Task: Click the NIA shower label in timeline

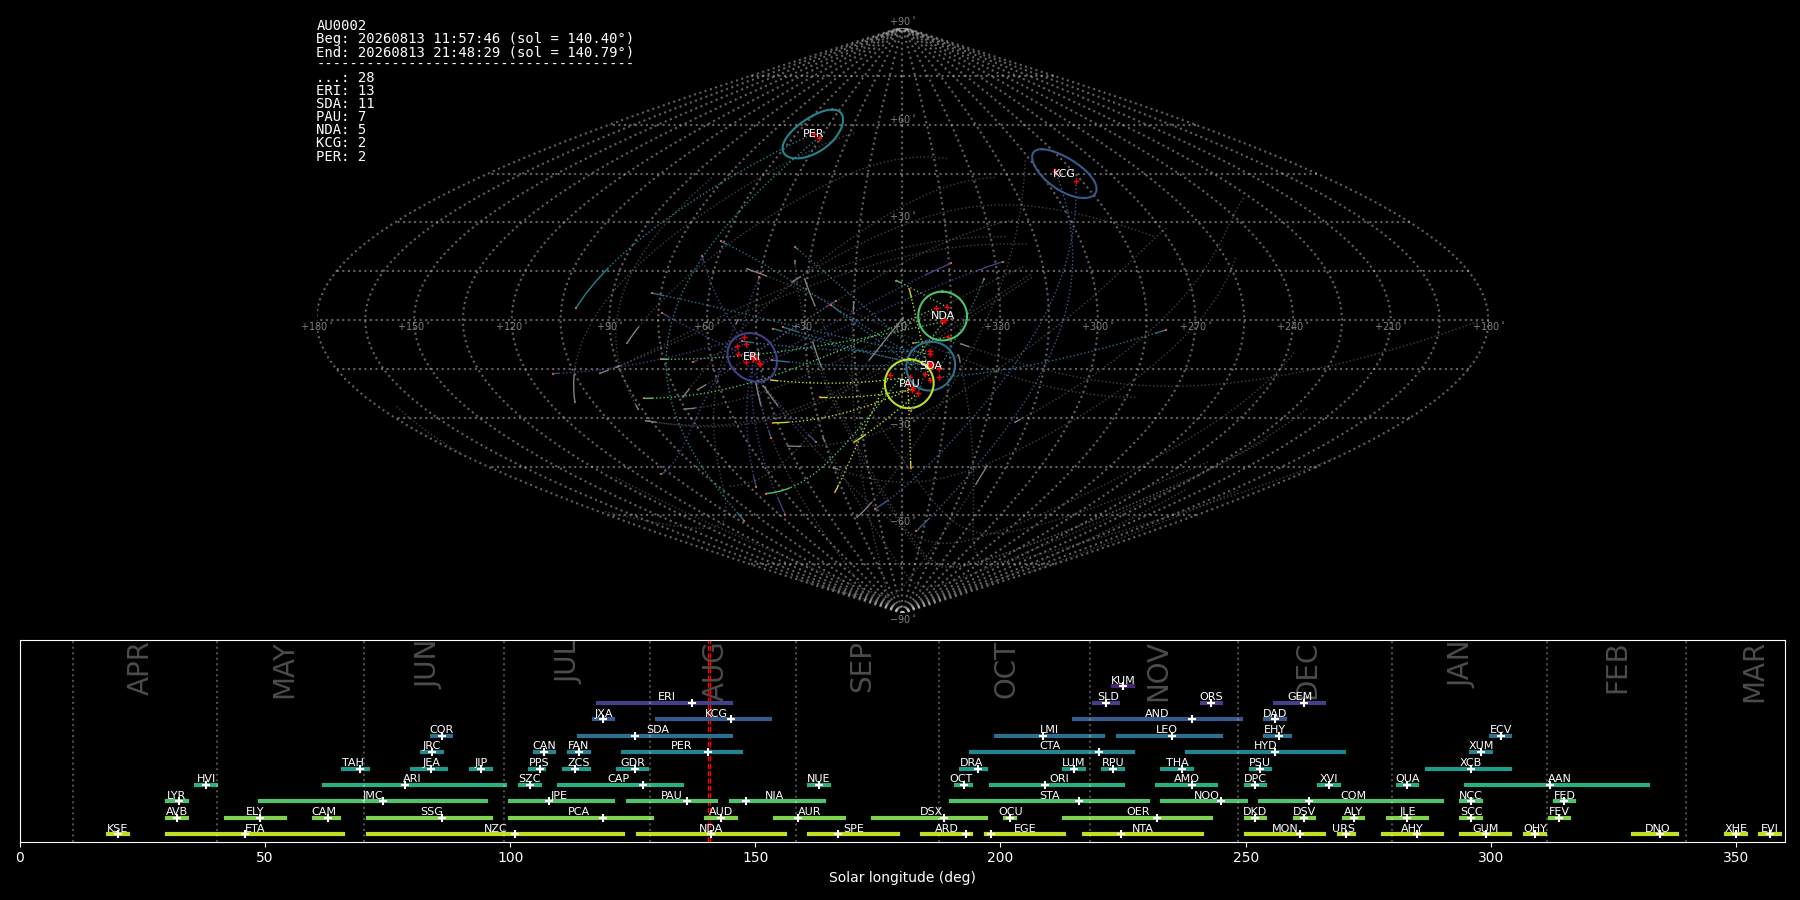Action: tap(774, 796)
